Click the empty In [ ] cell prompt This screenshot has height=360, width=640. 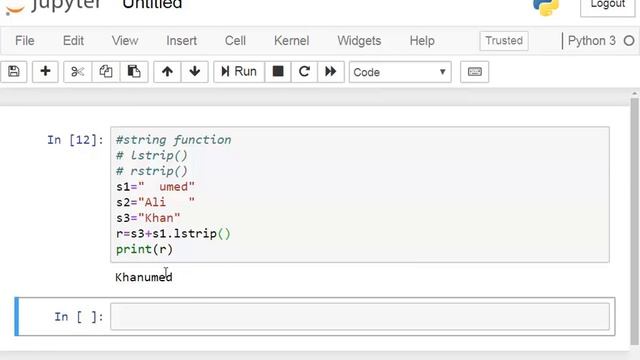click(79, 317)
